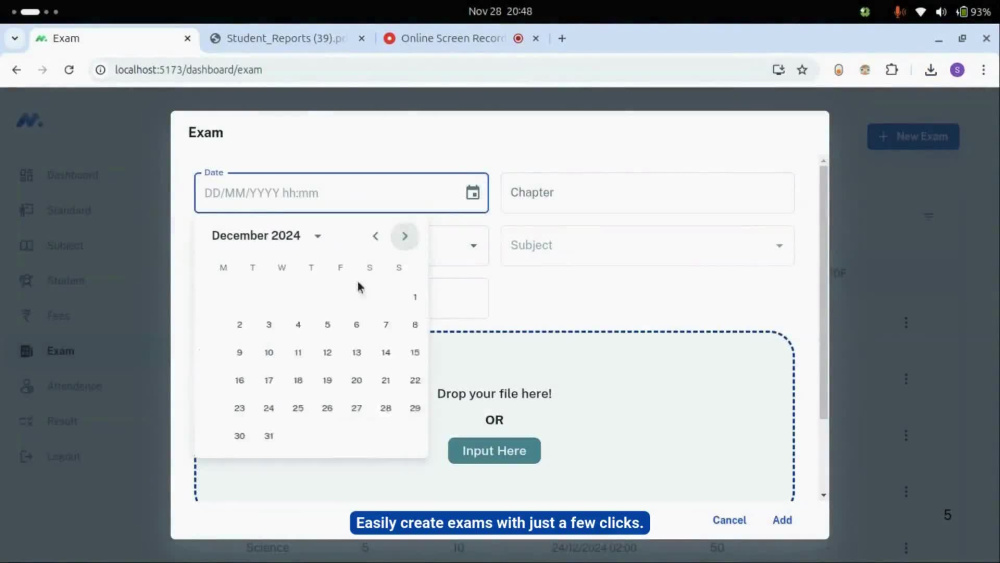Click the Chapter input field
The image size is (1000, 563).
pyautogui.click(x=647, y=193)
